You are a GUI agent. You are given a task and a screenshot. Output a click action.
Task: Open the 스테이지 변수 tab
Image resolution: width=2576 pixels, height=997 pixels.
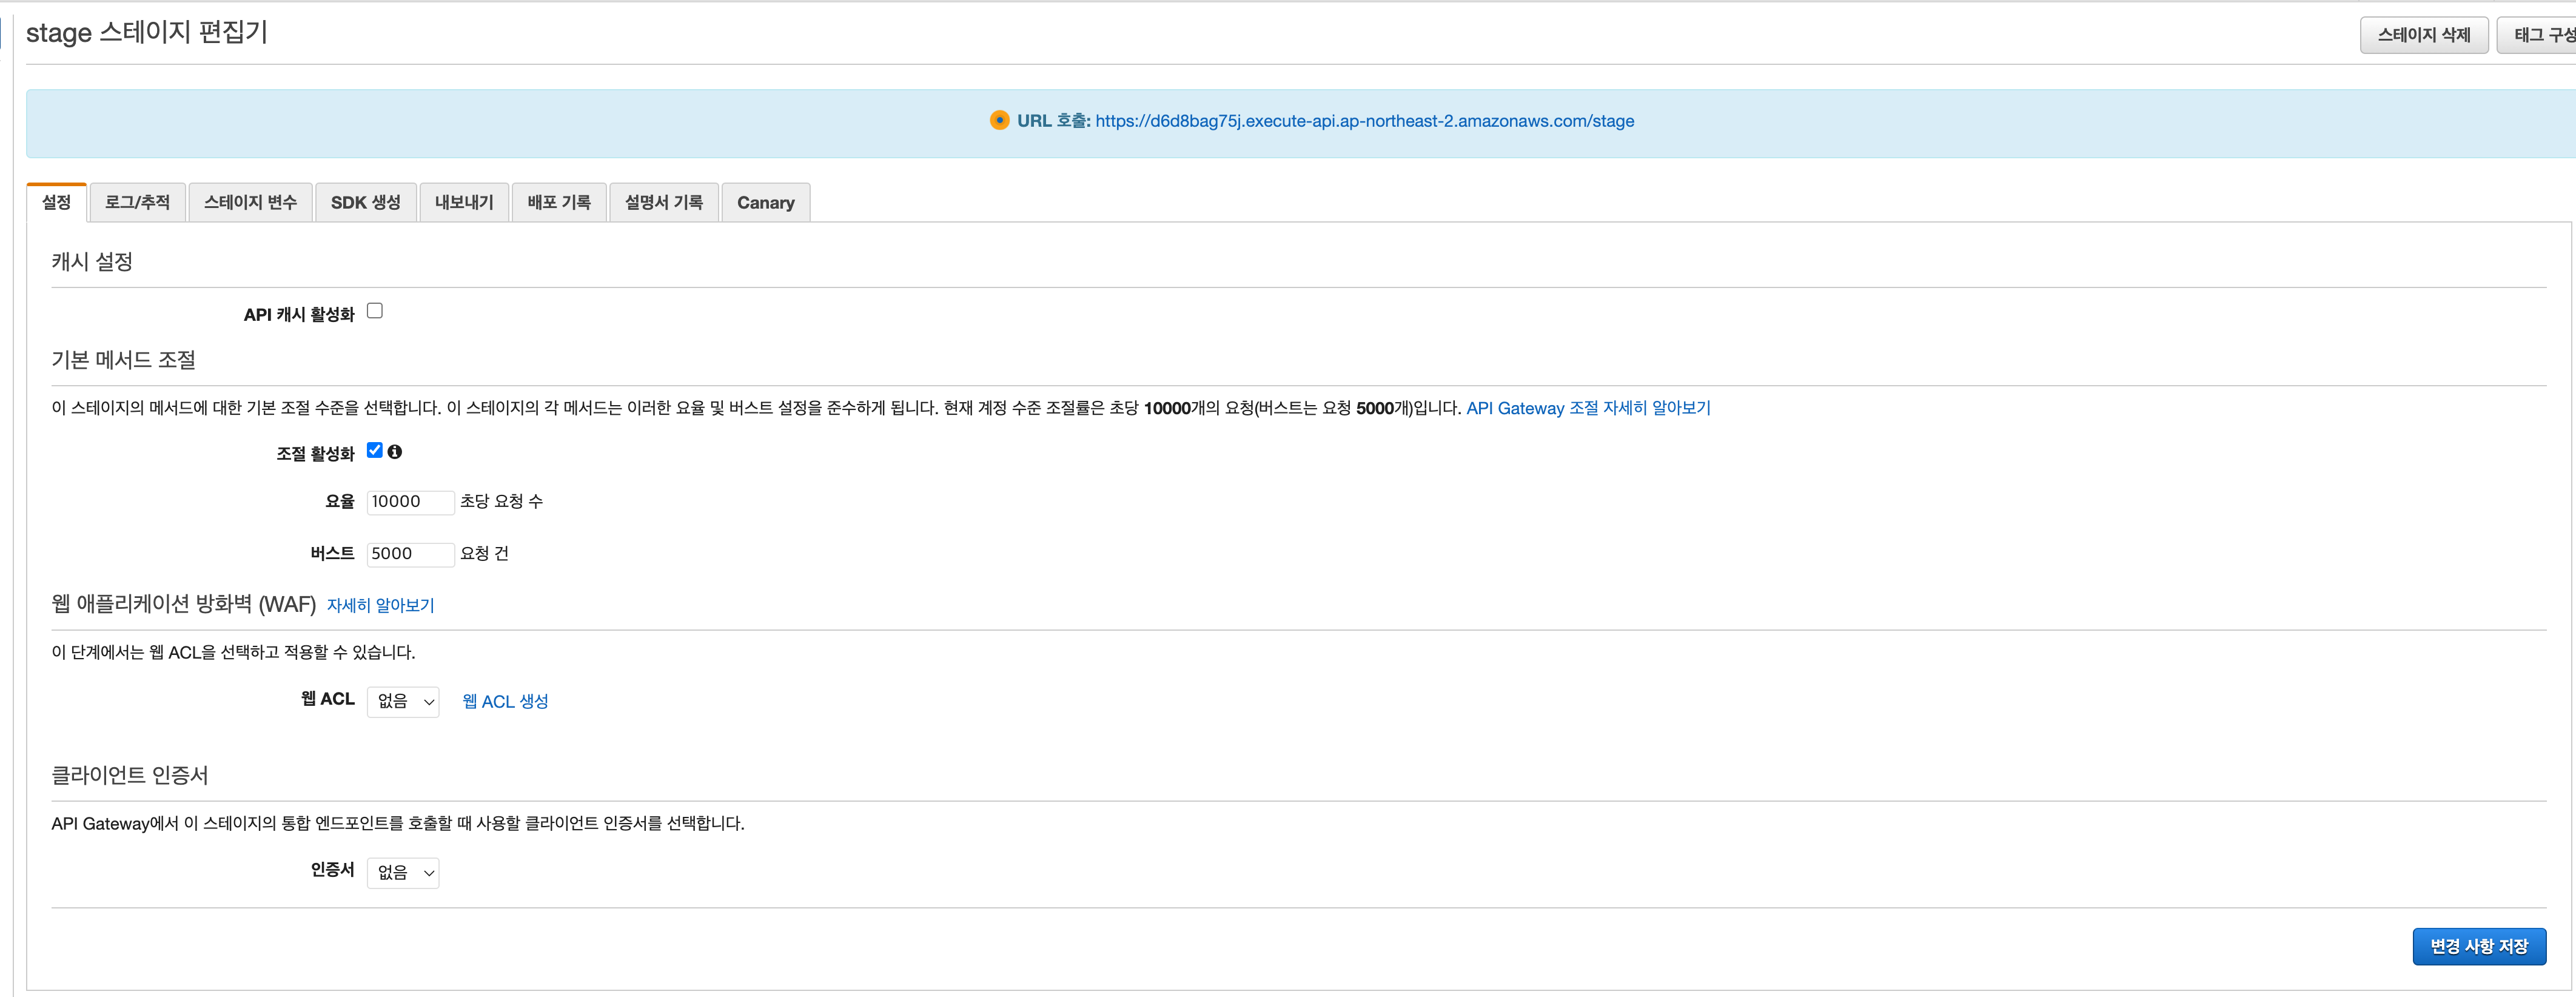click(x=250, y=202)
